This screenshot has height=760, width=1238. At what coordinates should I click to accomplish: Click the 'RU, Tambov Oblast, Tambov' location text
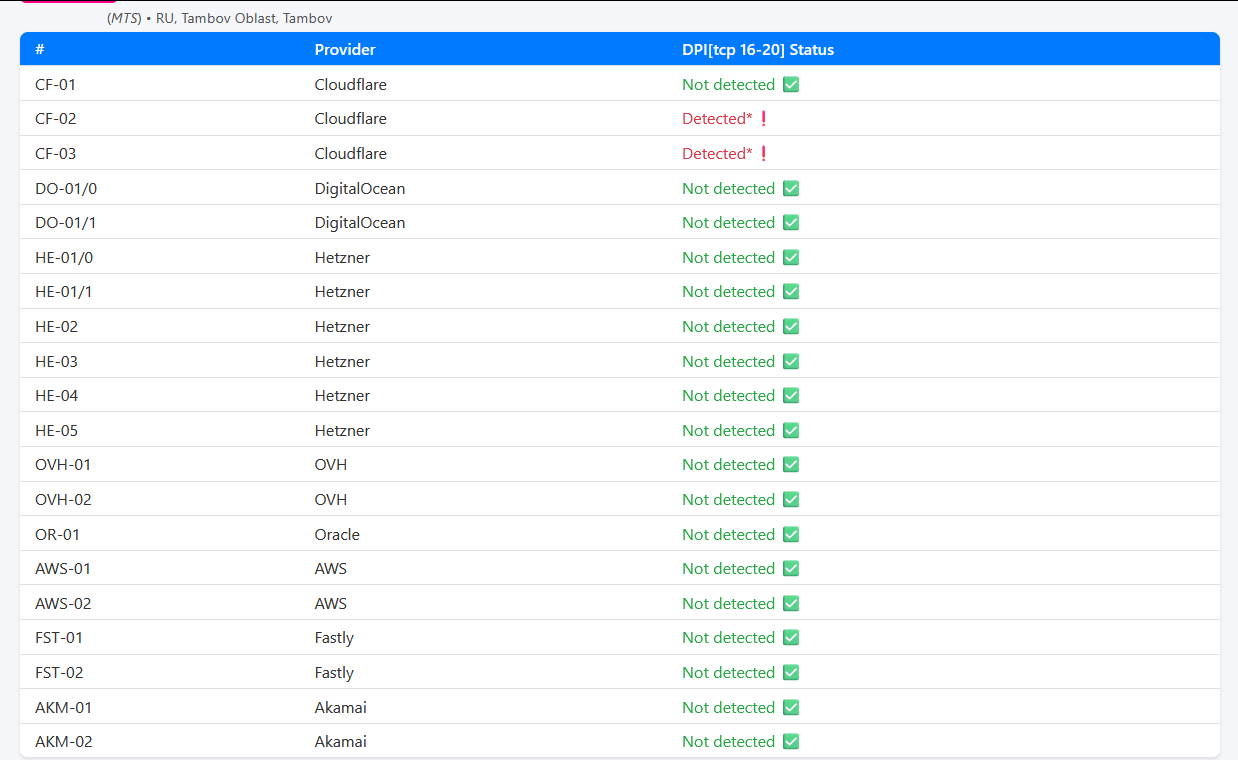(x=244, y=18)
